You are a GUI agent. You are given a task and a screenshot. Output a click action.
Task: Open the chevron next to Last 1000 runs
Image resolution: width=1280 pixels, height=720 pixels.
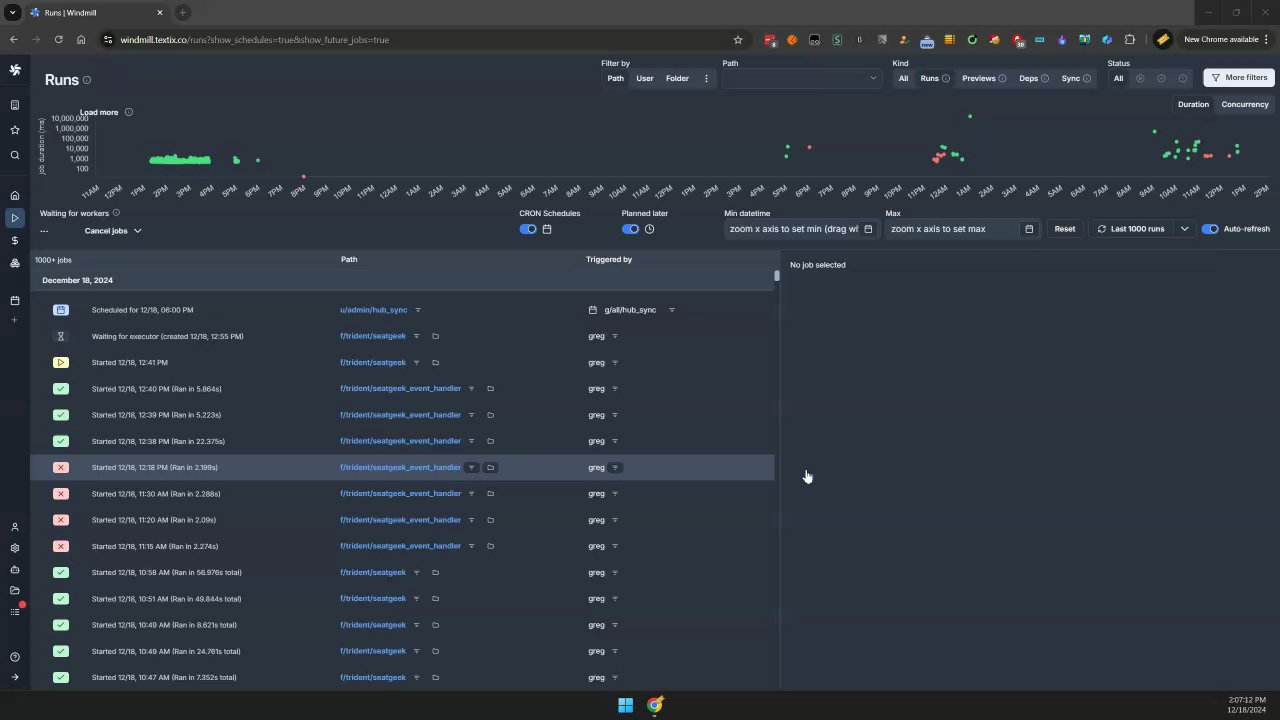coord(1184,229)
